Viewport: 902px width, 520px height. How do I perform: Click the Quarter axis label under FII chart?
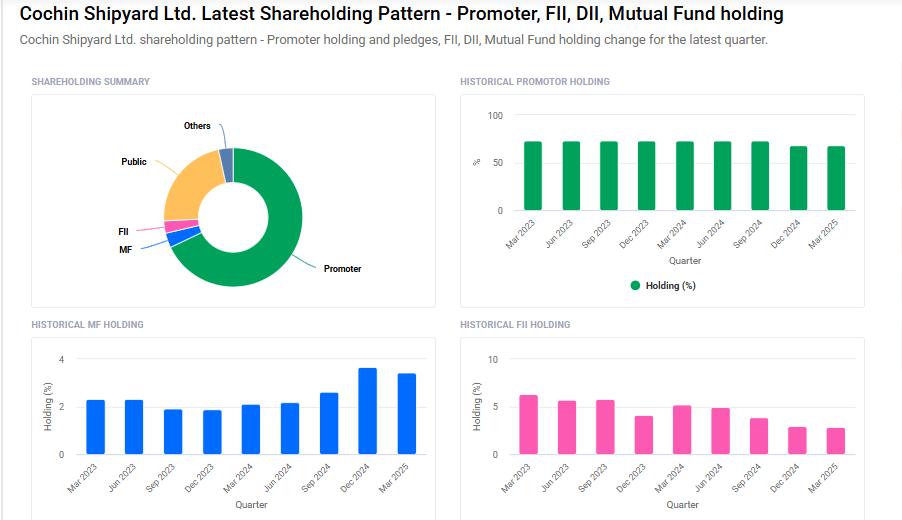tap(682, 504)
